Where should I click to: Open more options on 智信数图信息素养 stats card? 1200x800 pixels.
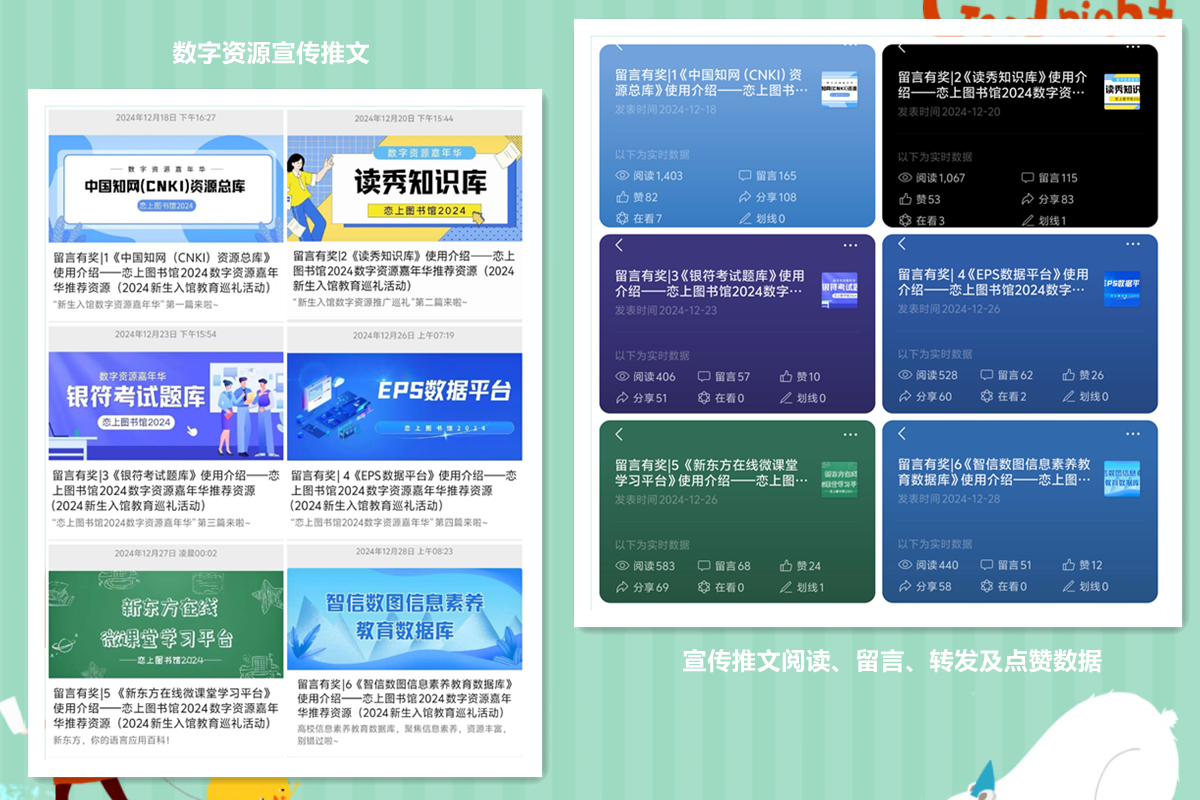click(x=1133, y=433)
